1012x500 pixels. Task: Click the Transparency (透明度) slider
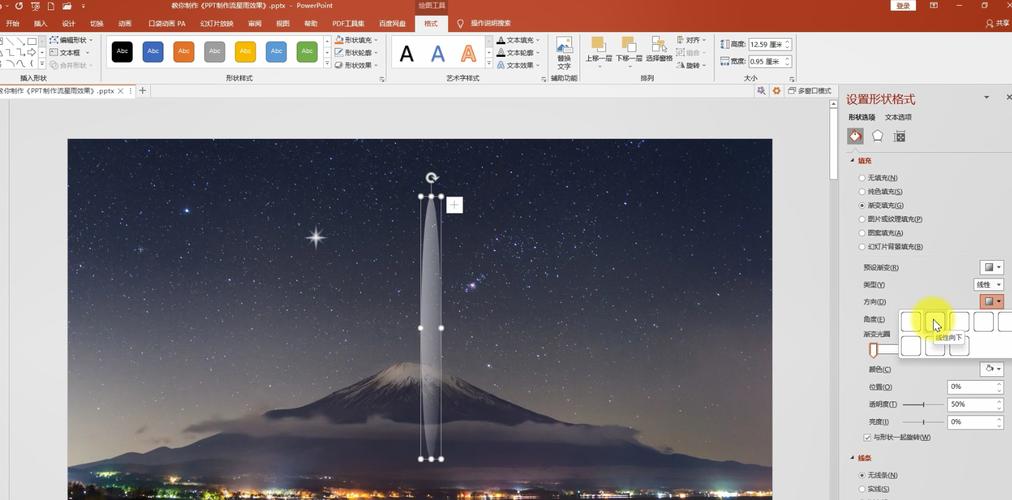pyautogui.click(x=922, y=404)
